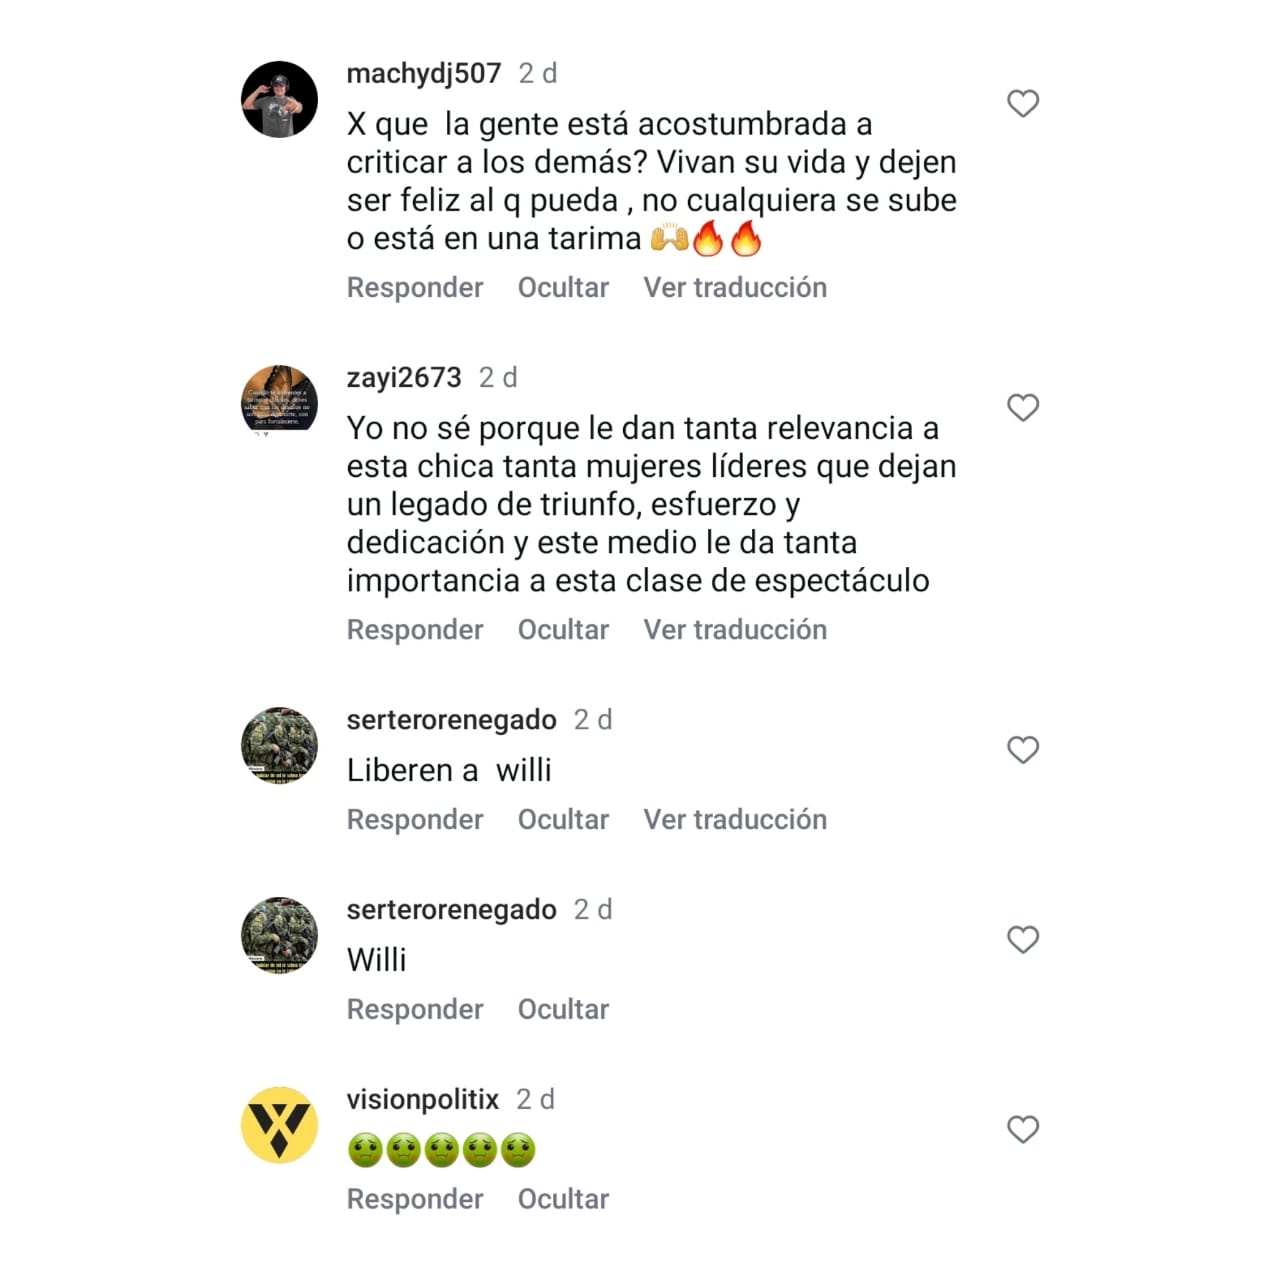The width and height of the screenshot is (1280, 1280).
Task: Reply to the 'Willi' comment
Action: click(x=415, y=1010)
